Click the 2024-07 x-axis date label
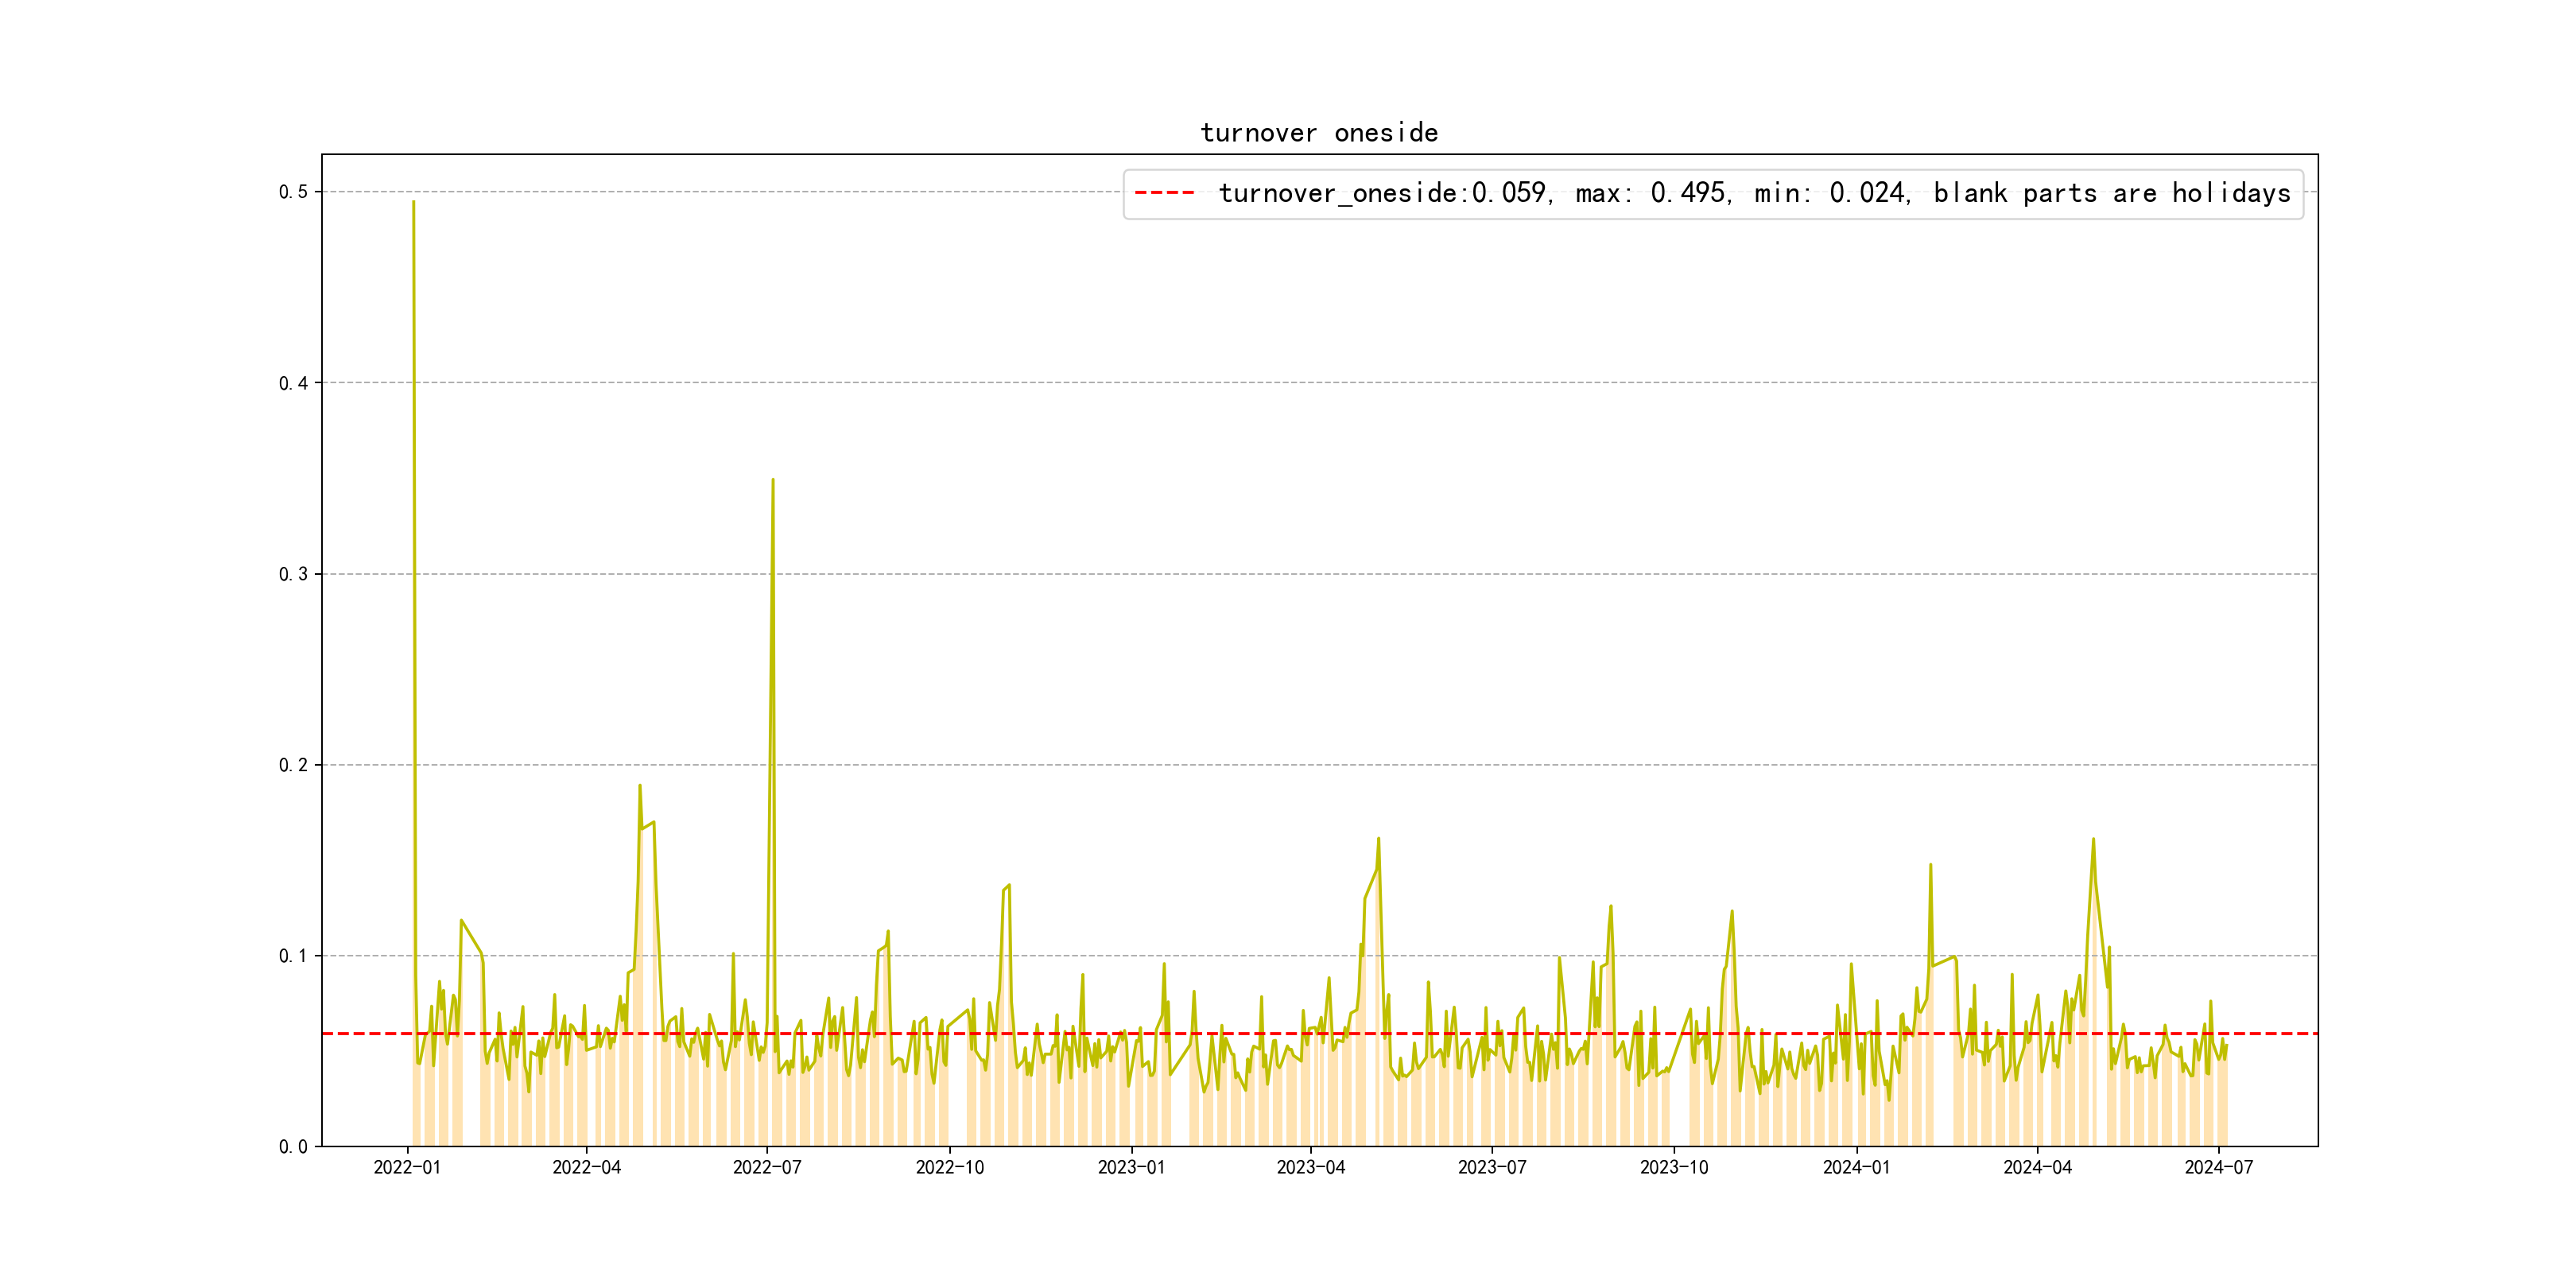Screen dimensions: 2576x1288 click(2219, 1168)
